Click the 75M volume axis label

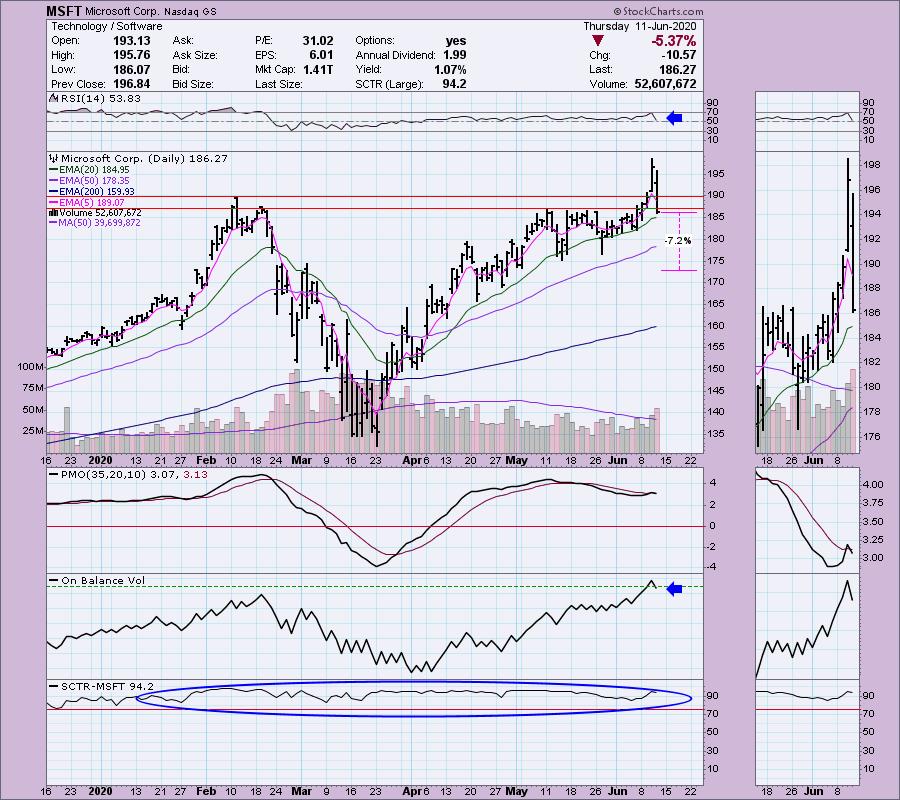pyautogui.click(x=33, y=389)
